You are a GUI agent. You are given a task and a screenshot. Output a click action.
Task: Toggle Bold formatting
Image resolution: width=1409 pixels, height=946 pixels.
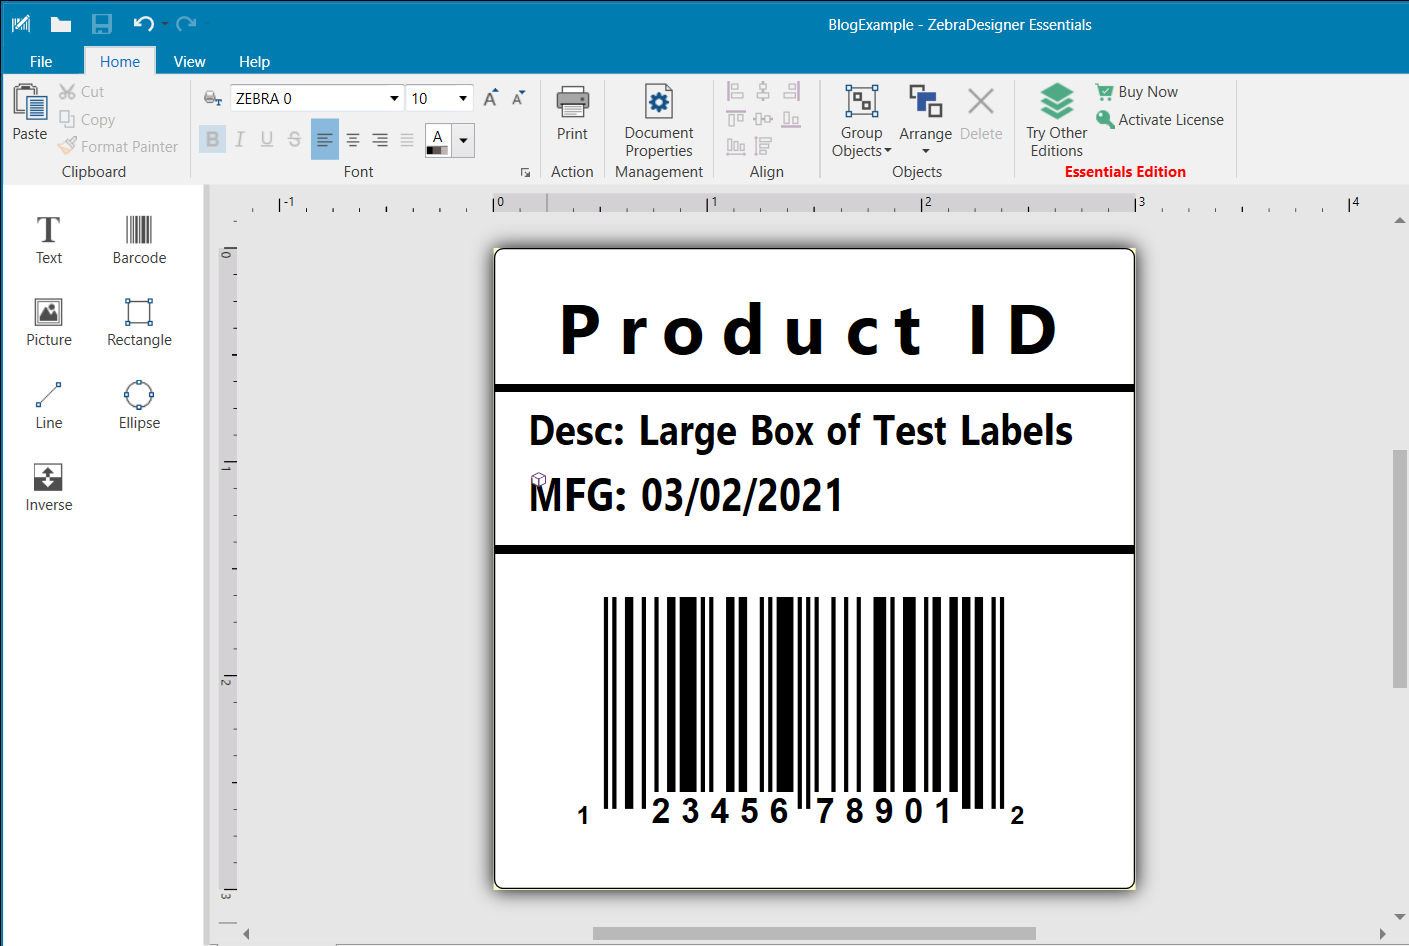(212, 139)
